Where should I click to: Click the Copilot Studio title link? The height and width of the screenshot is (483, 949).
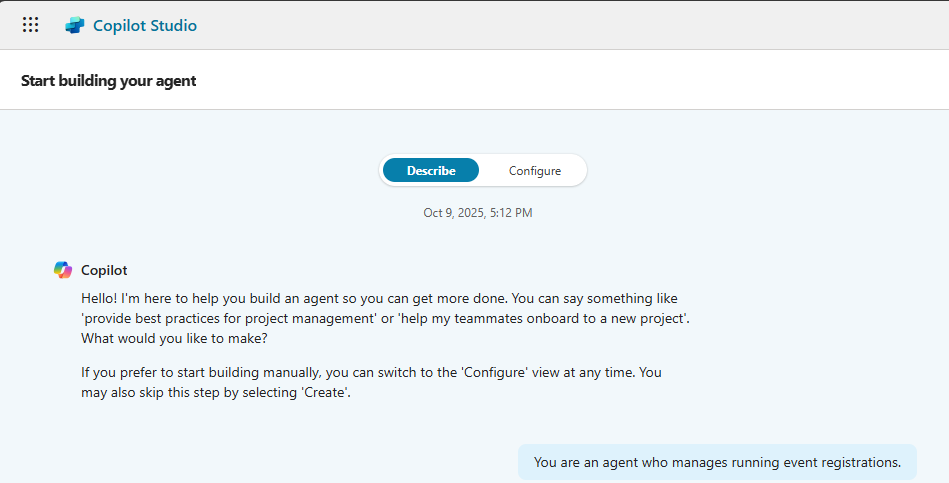pos(145,26)
